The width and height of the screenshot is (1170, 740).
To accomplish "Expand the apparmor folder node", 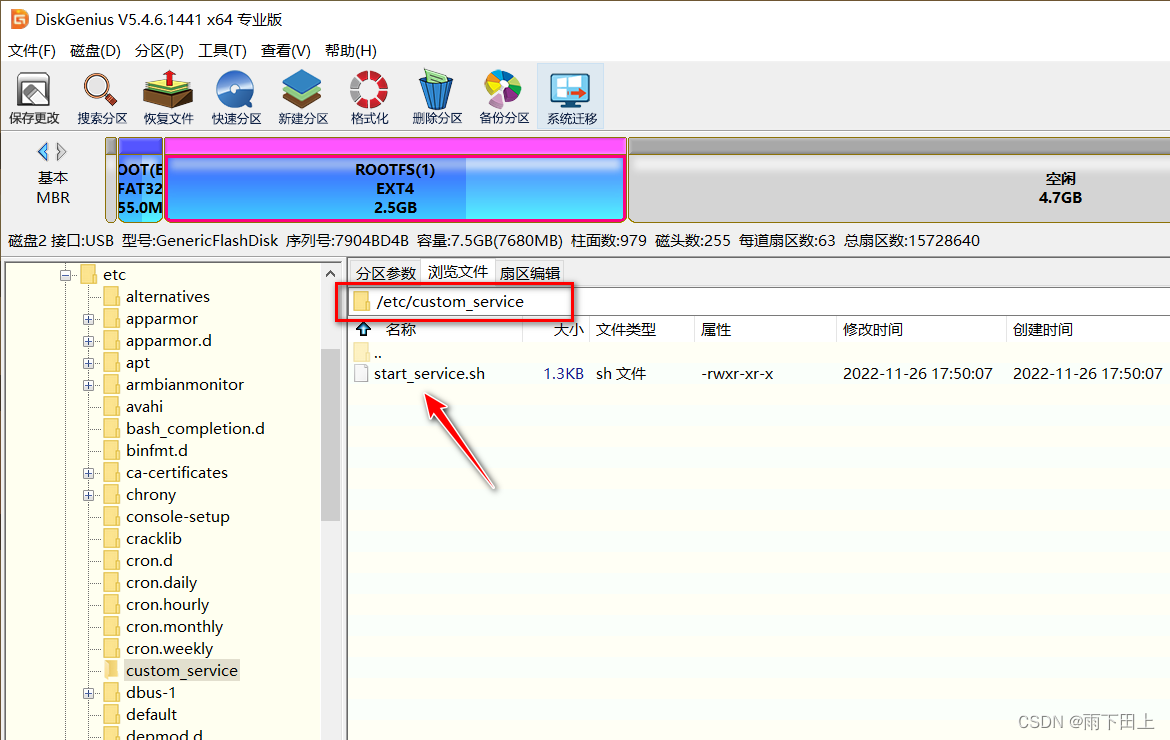I will 88,319.
